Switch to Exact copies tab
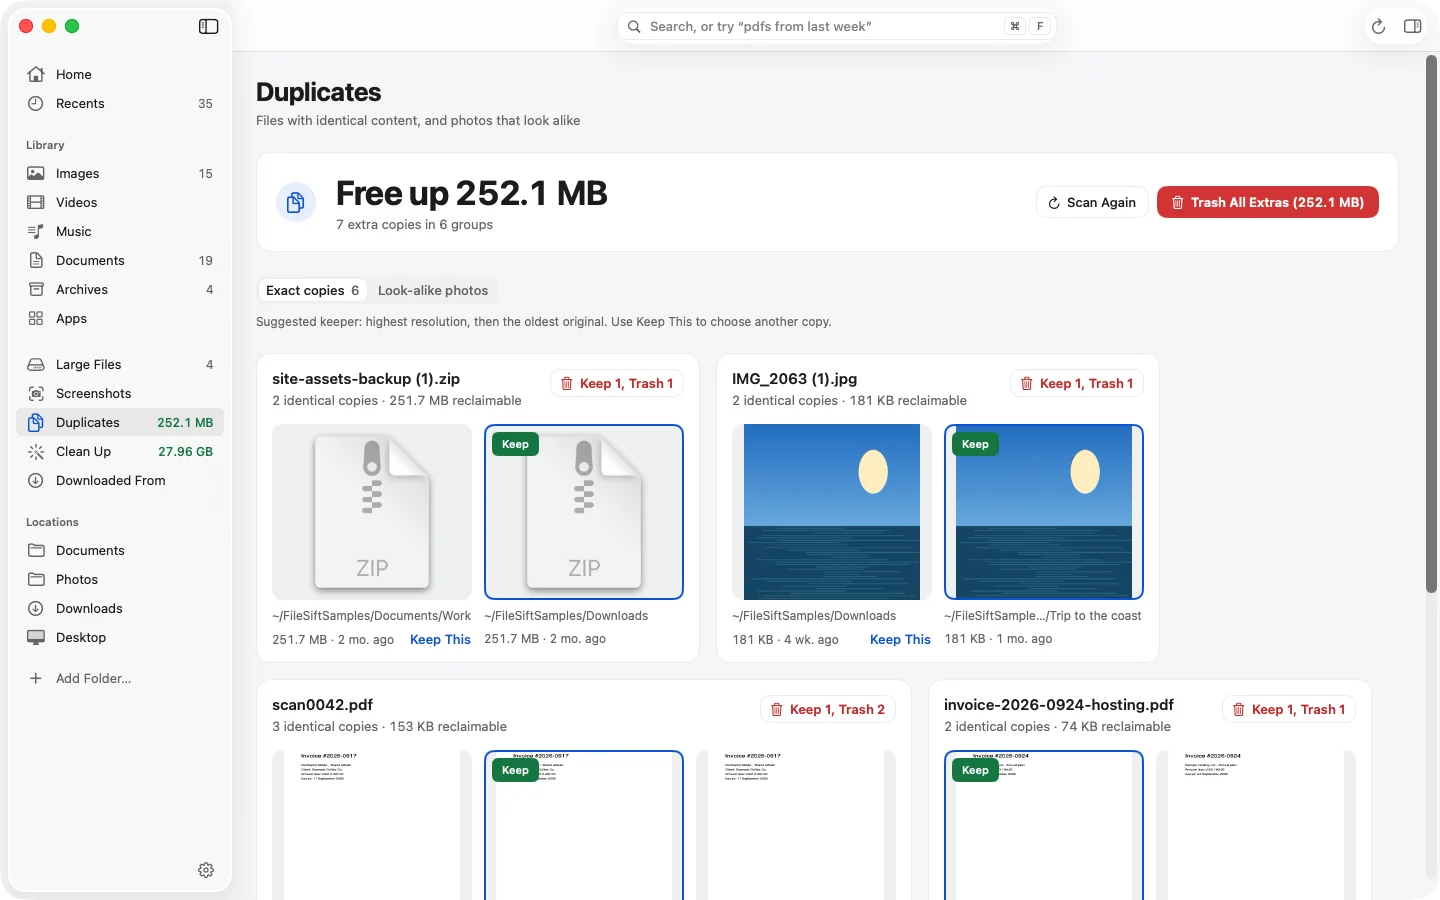Viewport: 1440px width, 900px height. tap(312, 290)
